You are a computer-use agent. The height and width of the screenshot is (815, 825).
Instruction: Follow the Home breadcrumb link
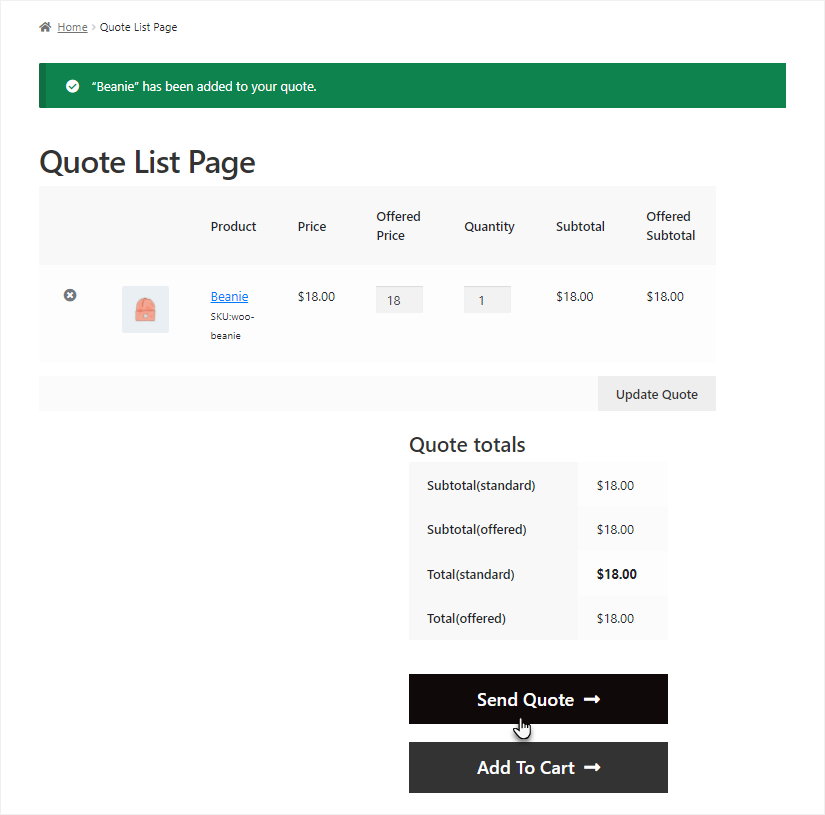point(72,27)
